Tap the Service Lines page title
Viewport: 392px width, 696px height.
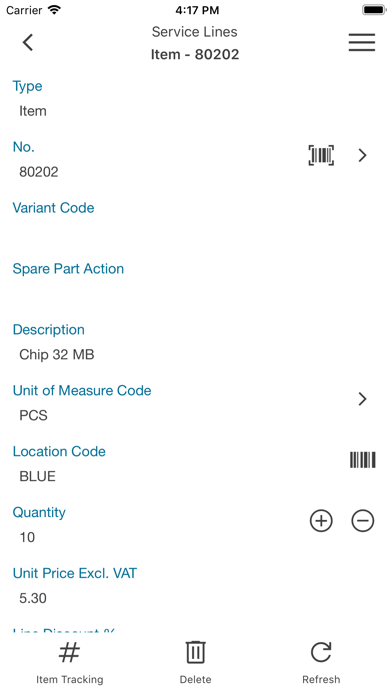point(194,32)
